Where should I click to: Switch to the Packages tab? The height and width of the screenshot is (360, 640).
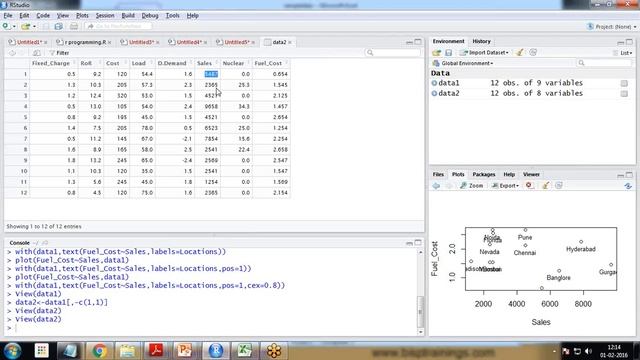pos(484,174)
